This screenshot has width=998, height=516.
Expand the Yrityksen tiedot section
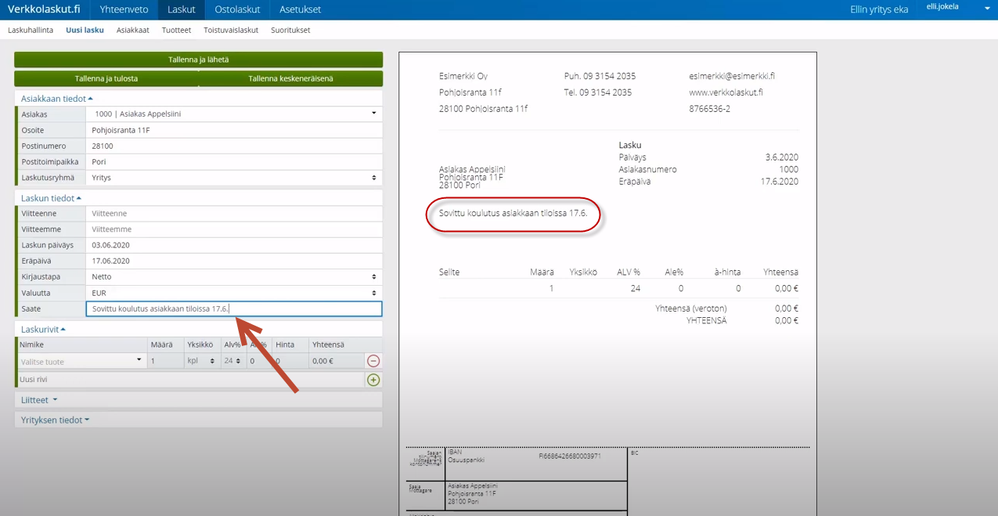click(x=56, y=420)
